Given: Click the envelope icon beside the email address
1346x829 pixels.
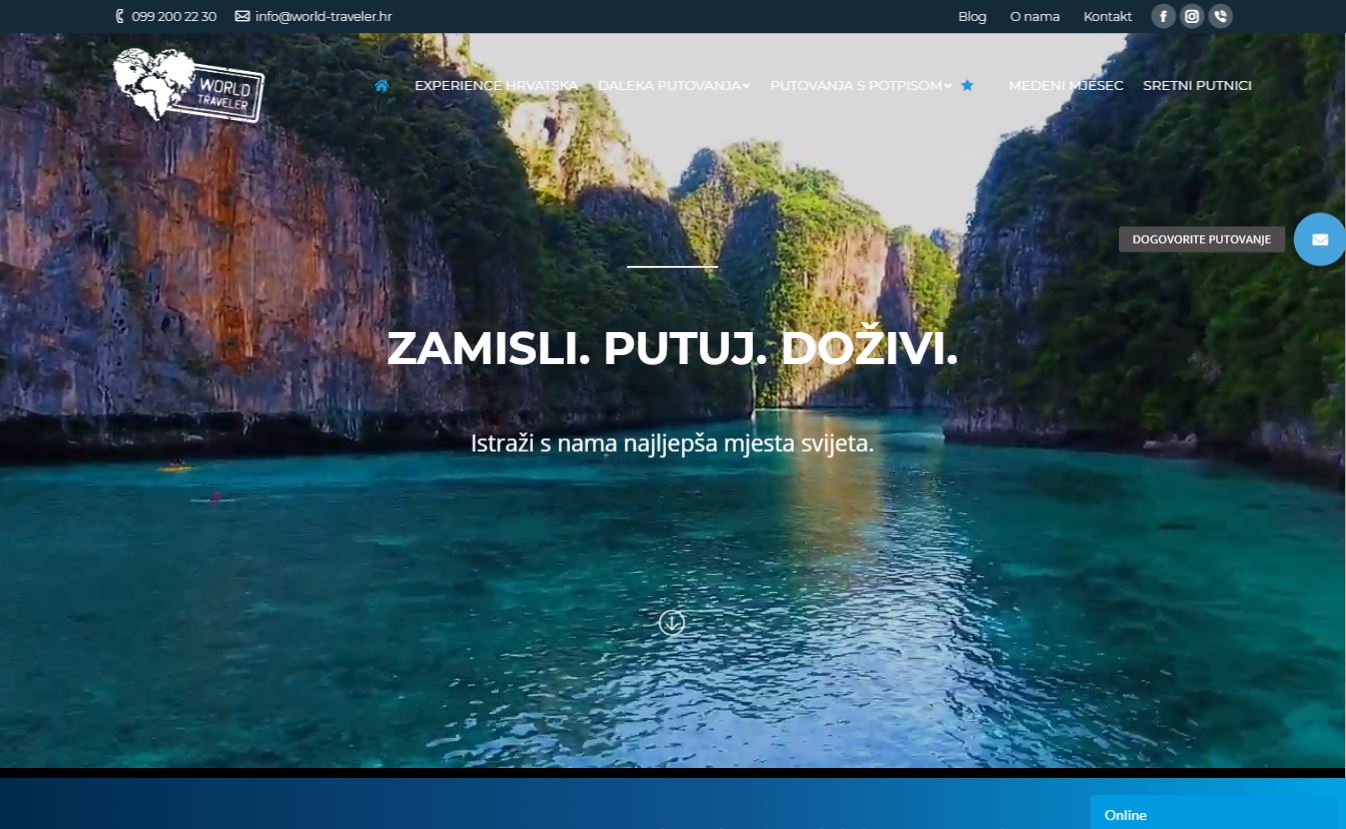Looking at the screenshot, I should (x=242, y=16).
